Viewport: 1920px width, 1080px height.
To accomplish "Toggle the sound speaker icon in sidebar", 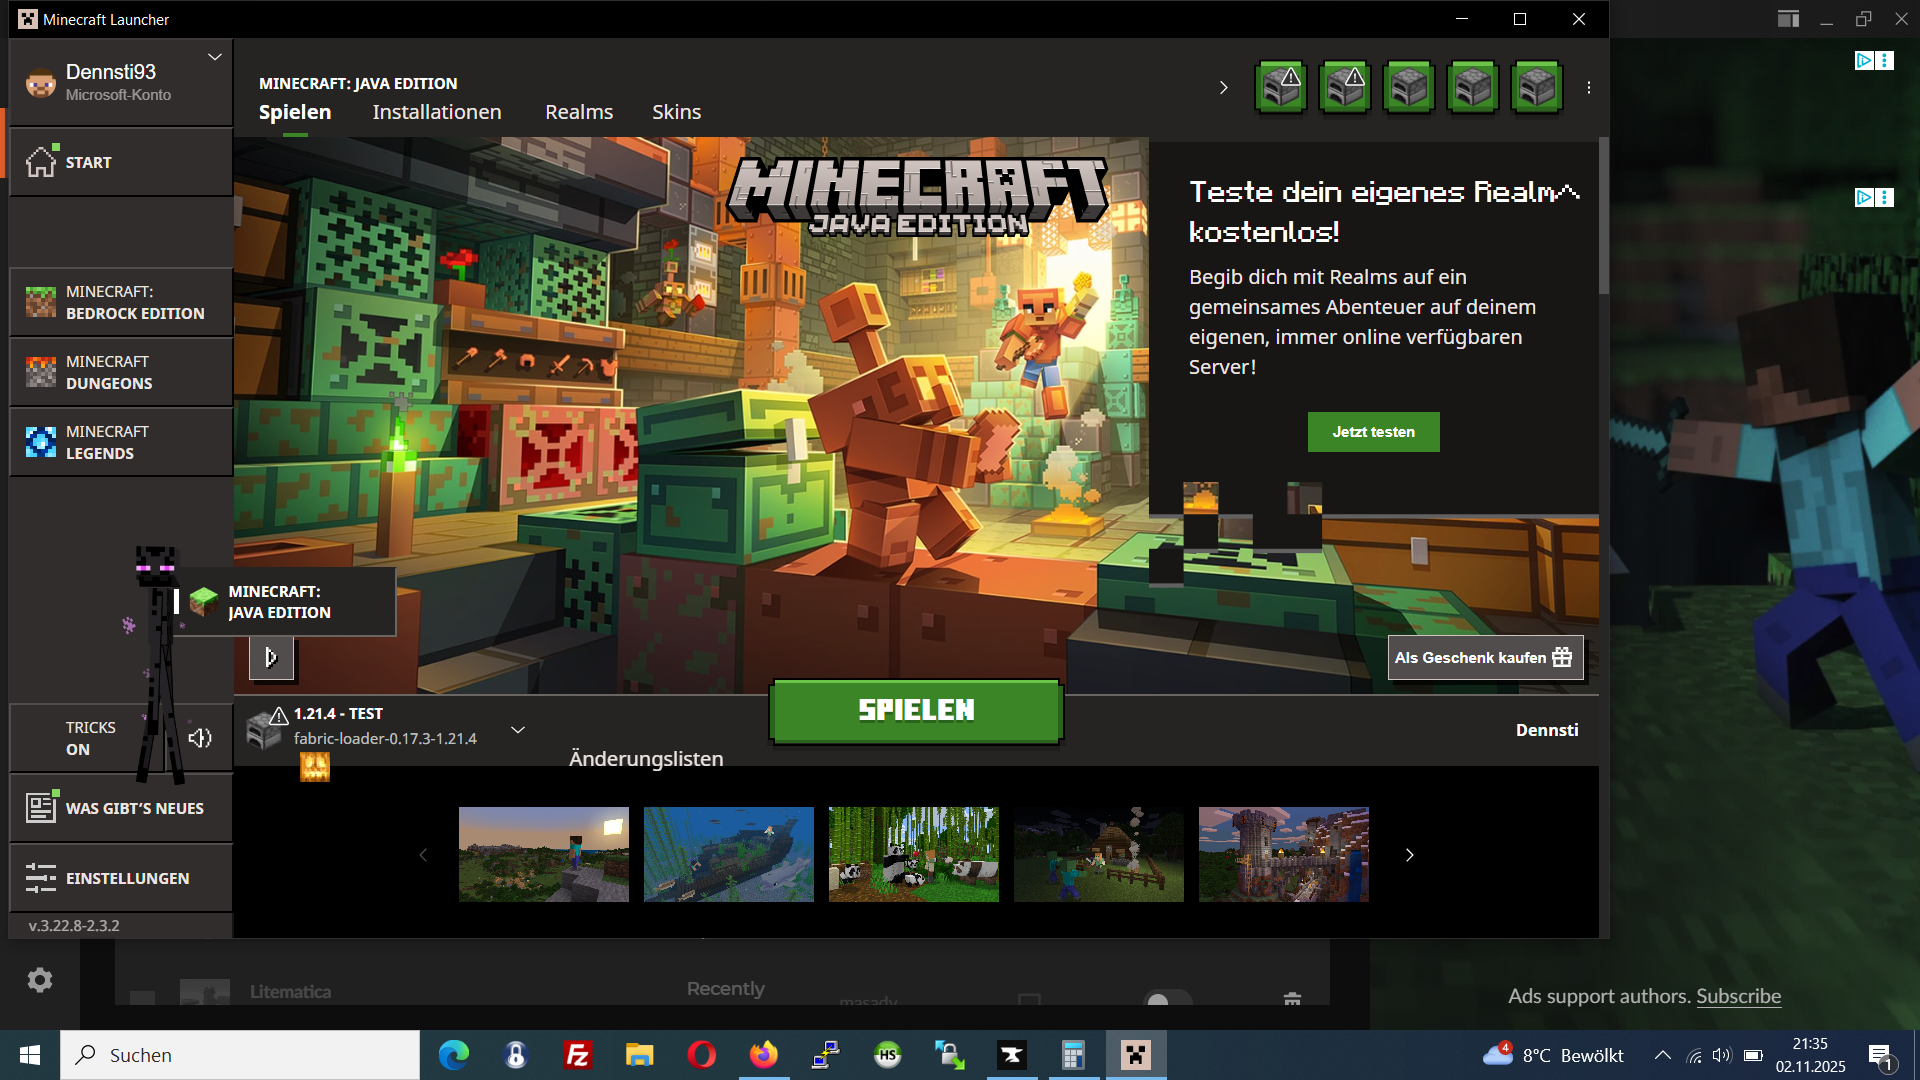I will pyautogui.click(x=200, y=738).
